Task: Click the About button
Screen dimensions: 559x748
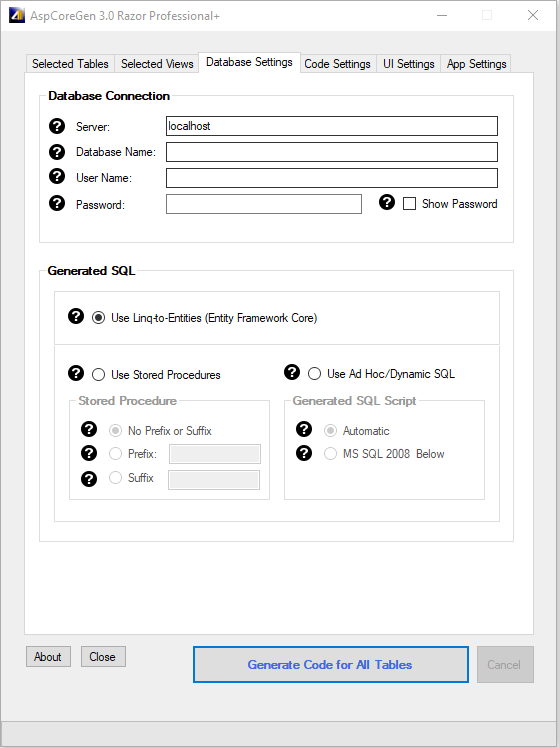Action: 48,657
